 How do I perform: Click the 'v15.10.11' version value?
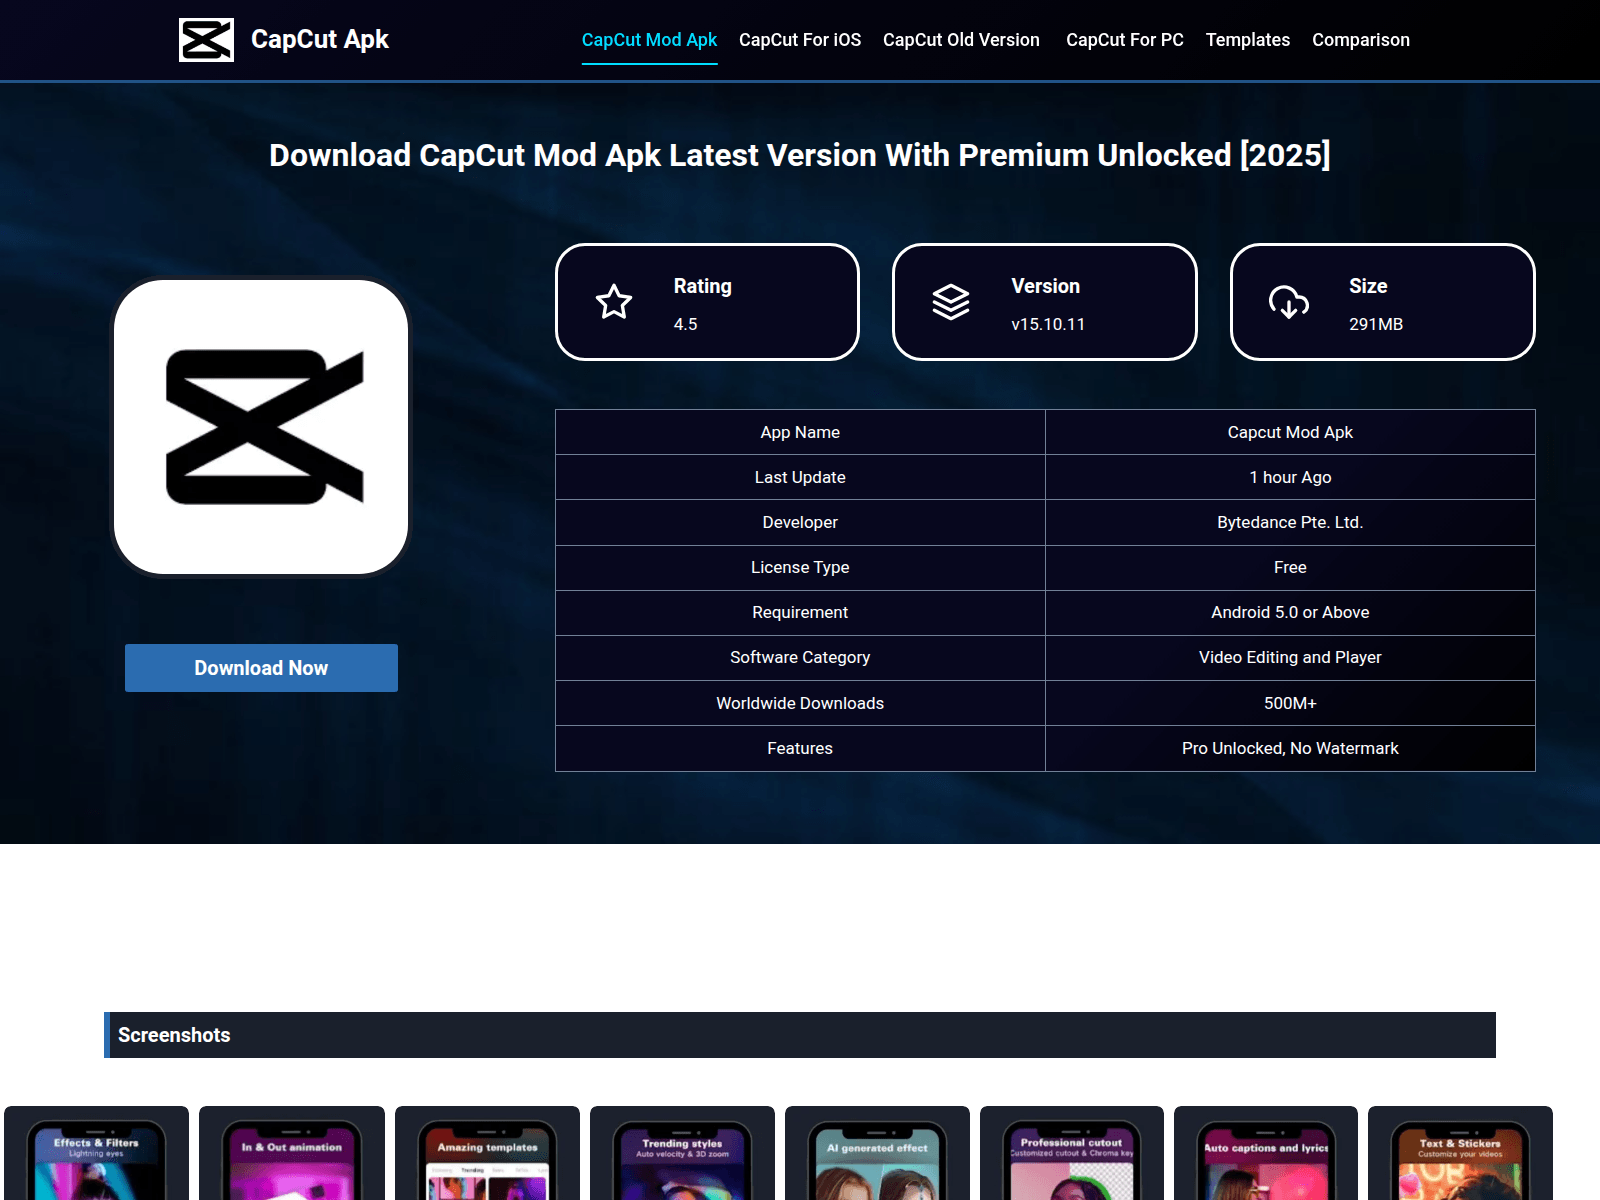pos(1048,324)
